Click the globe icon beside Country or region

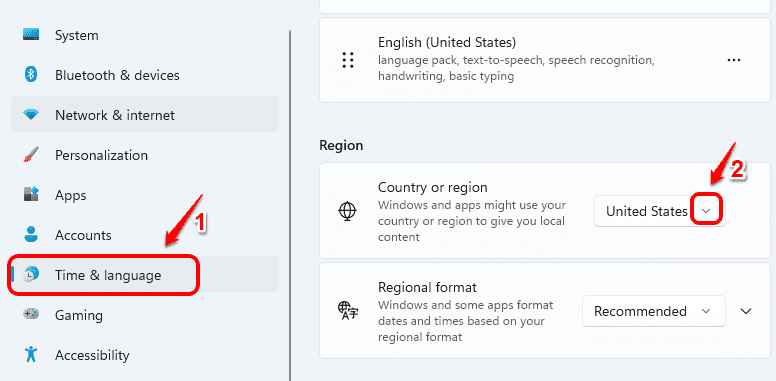pos(347,211)
